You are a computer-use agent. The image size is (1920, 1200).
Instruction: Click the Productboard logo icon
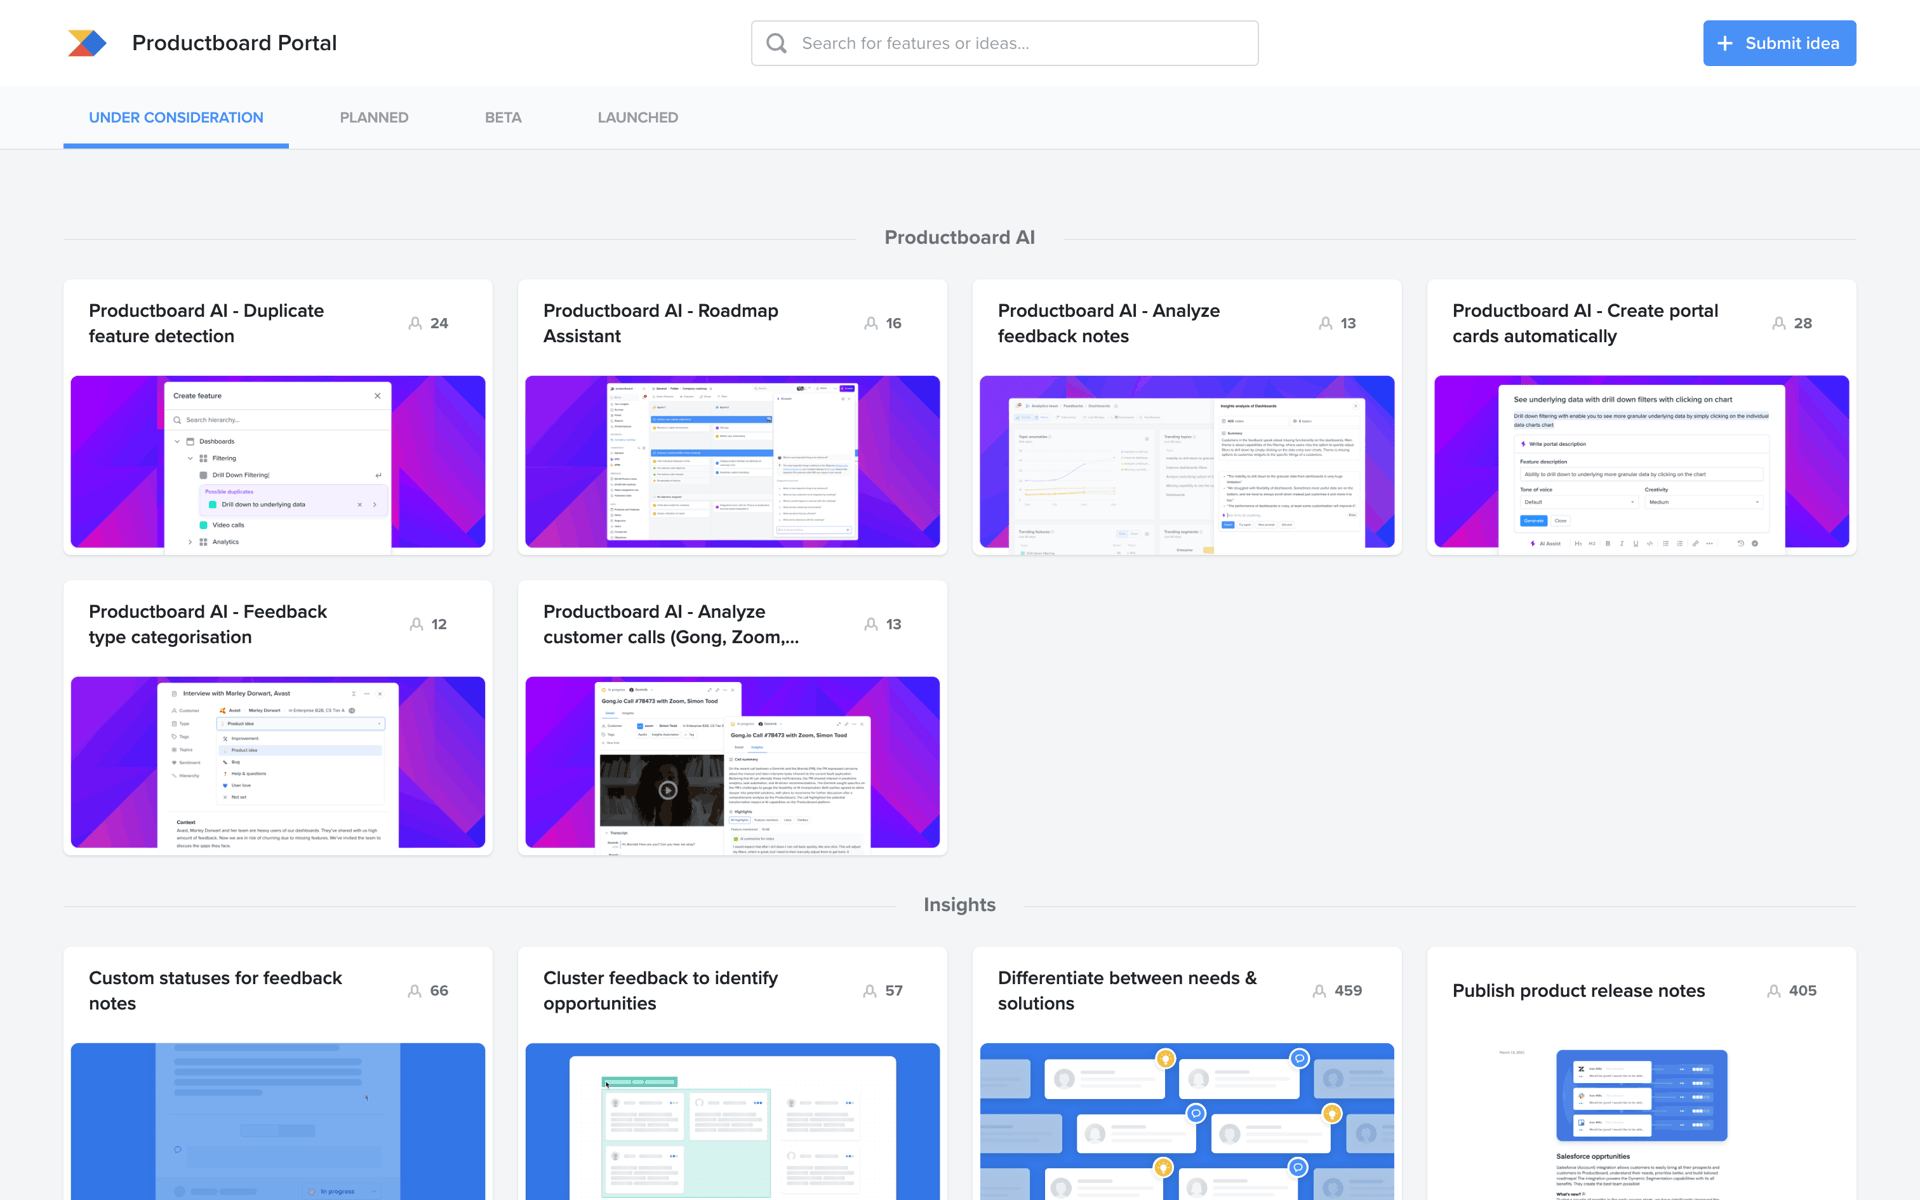tap(87, 43)
